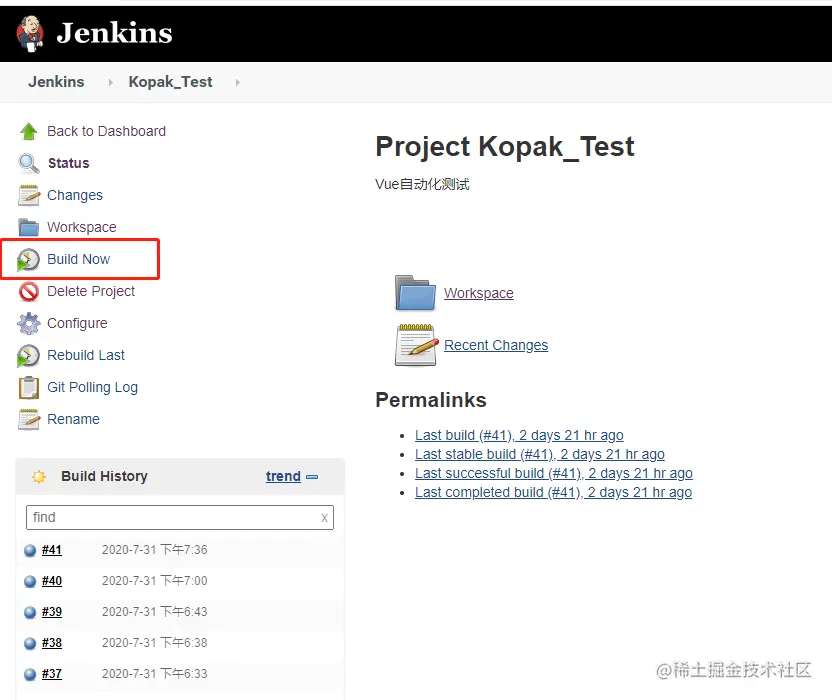The image size is (832, 700).
Task: Open build #37
Action: point(51,673)
